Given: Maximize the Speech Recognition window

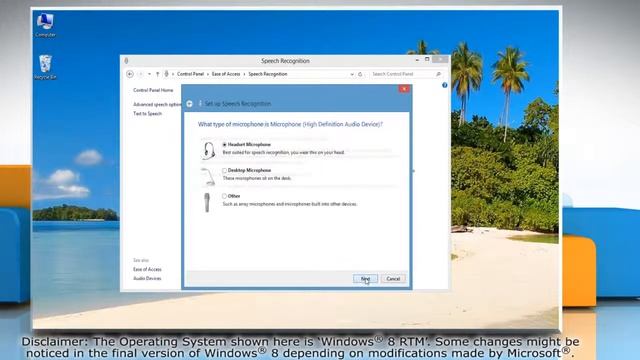Looking at the screenshot, I should (x=427, y=60).
